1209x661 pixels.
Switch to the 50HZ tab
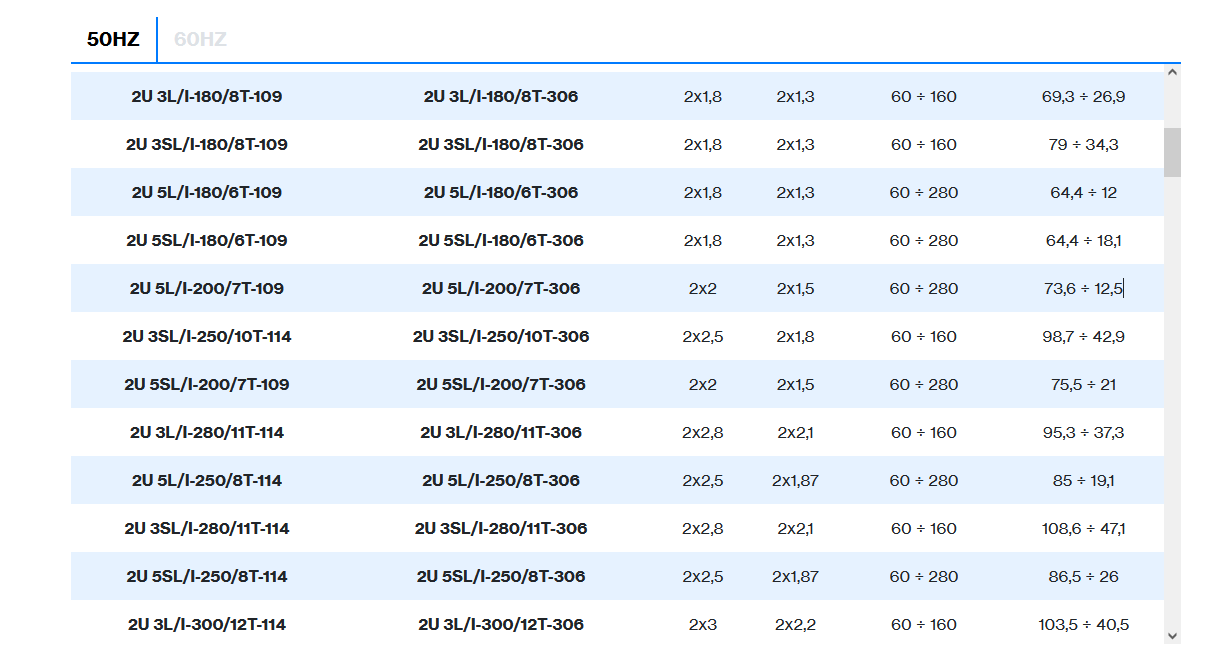[x=113, y=40]
